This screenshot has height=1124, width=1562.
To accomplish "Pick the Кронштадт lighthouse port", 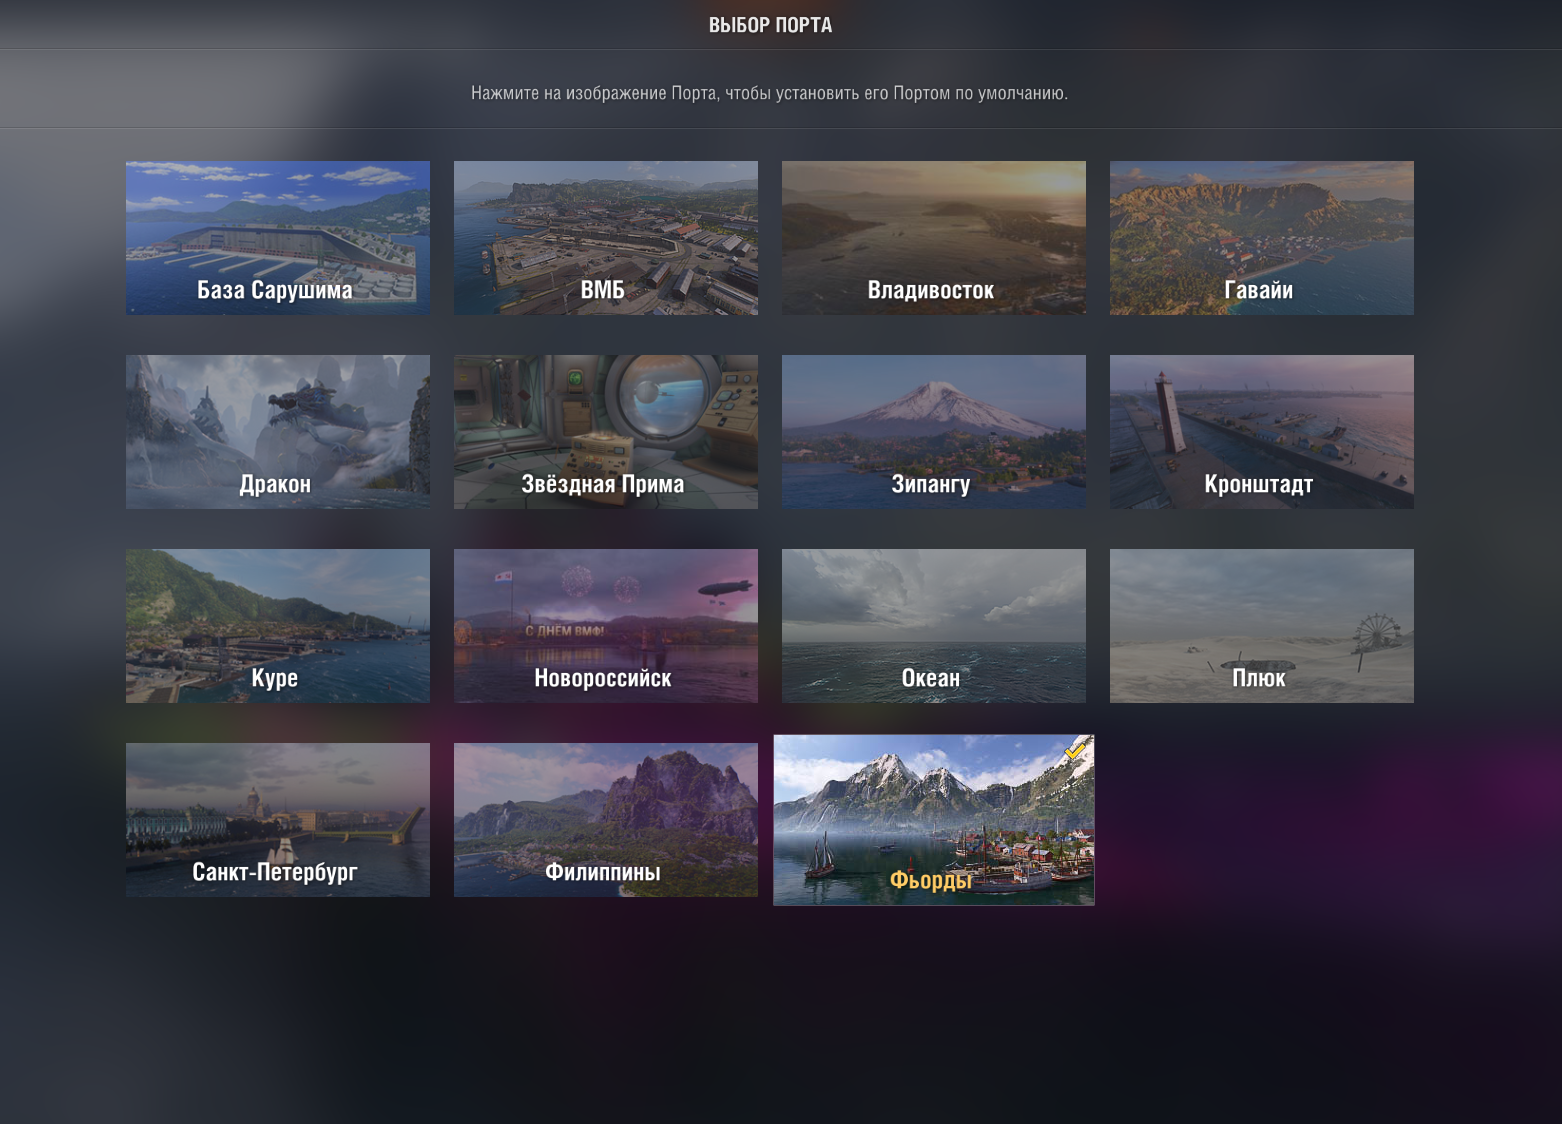I will pos(1262,432).
